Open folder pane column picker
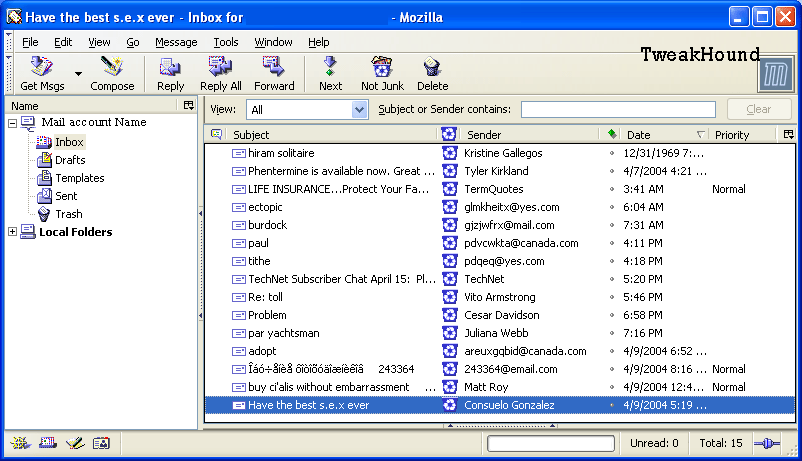 (x=189, y=105)
